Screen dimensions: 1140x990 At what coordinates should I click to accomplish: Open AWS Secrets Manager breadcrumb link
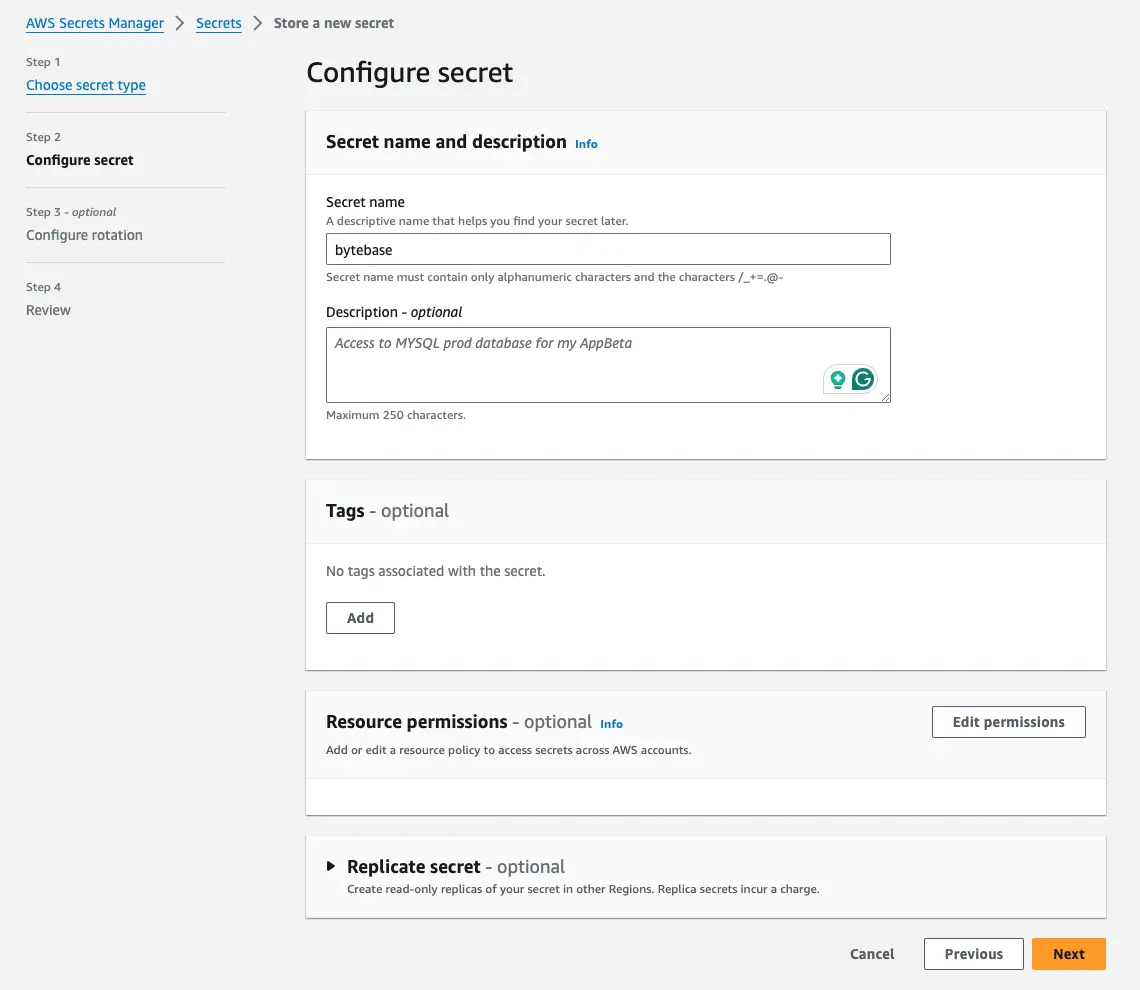(95, 23)
